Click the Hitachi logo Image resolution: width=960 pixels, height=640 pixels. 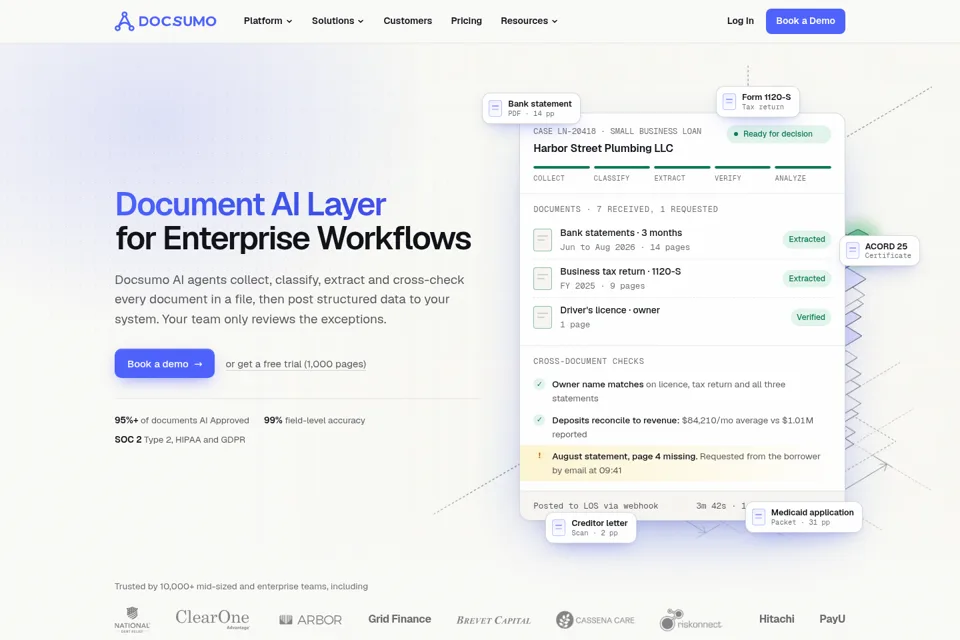coord(776,619)
